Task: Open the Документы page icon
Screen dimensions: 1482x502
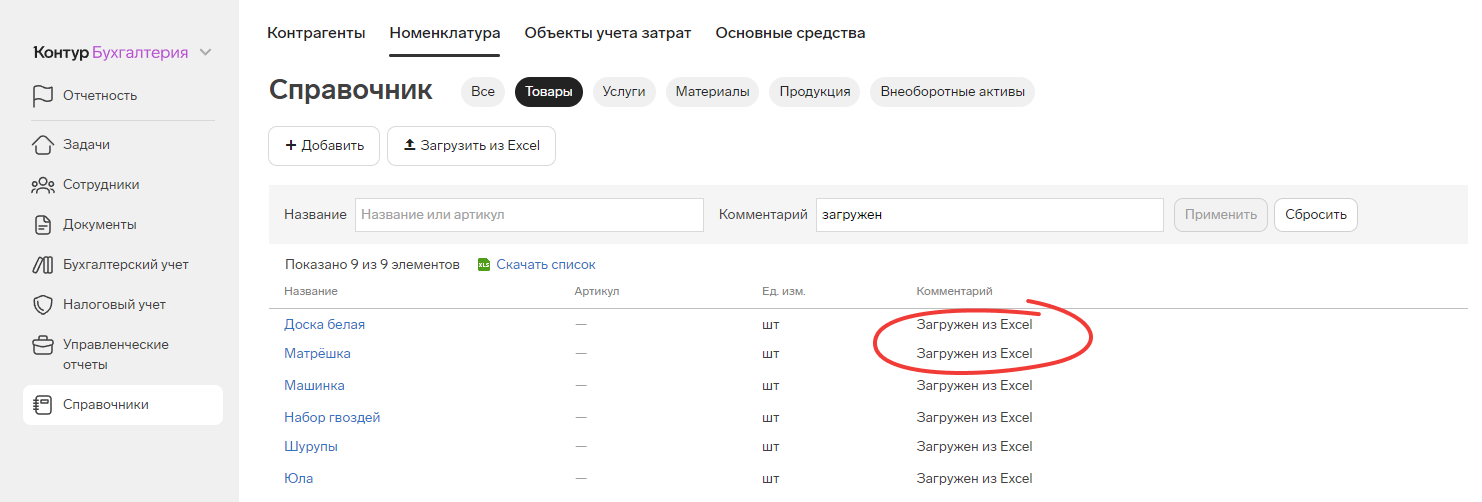Action: click(x=42, y=225)
